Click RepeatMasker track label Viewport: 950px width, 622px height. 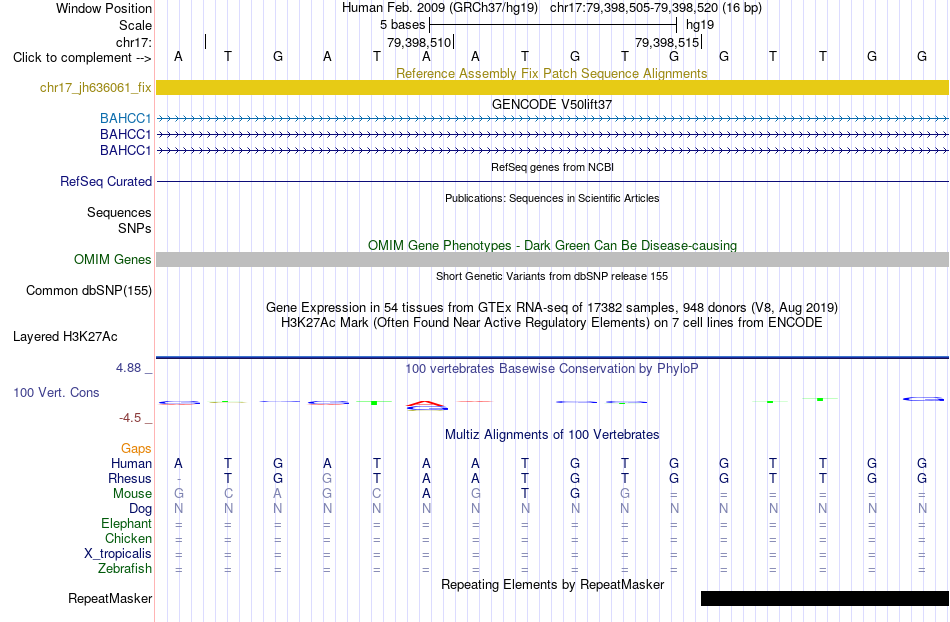pos(110,598)
